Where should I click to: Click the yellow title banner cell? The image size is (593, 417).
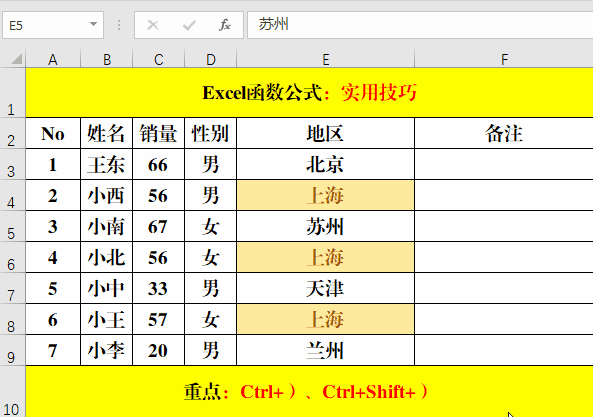(309, 93)
